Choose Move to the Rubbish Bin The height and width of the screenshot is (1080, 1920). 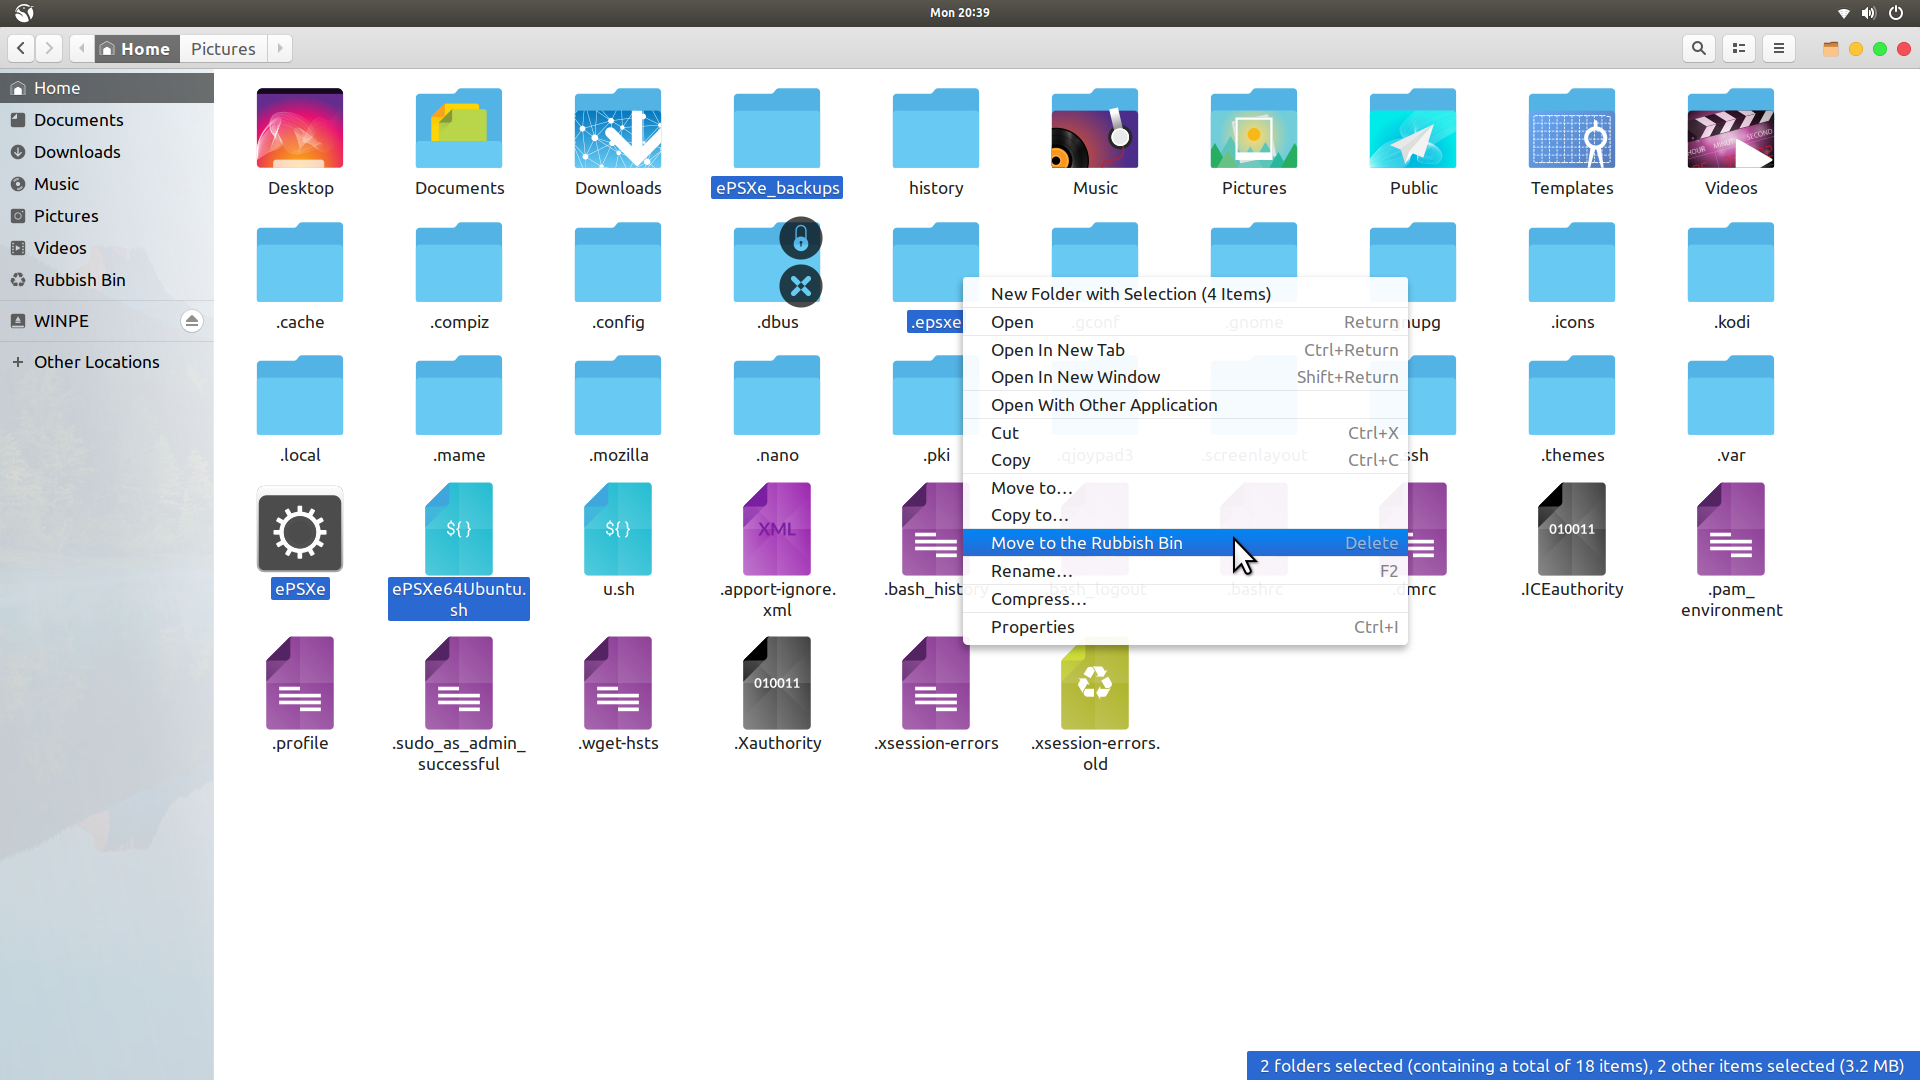[1185, 543]
